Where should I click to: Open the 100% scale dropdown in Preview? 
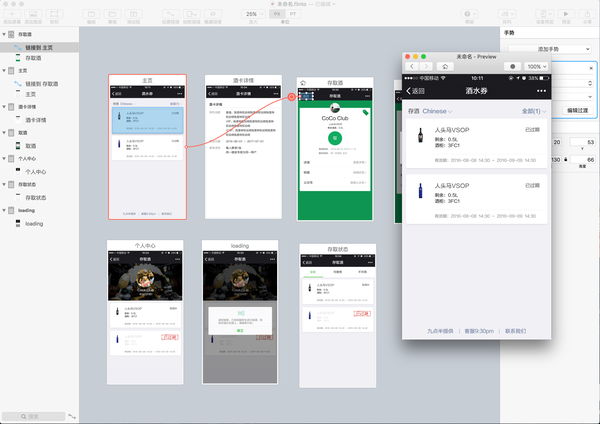click(x=536, y=67)
